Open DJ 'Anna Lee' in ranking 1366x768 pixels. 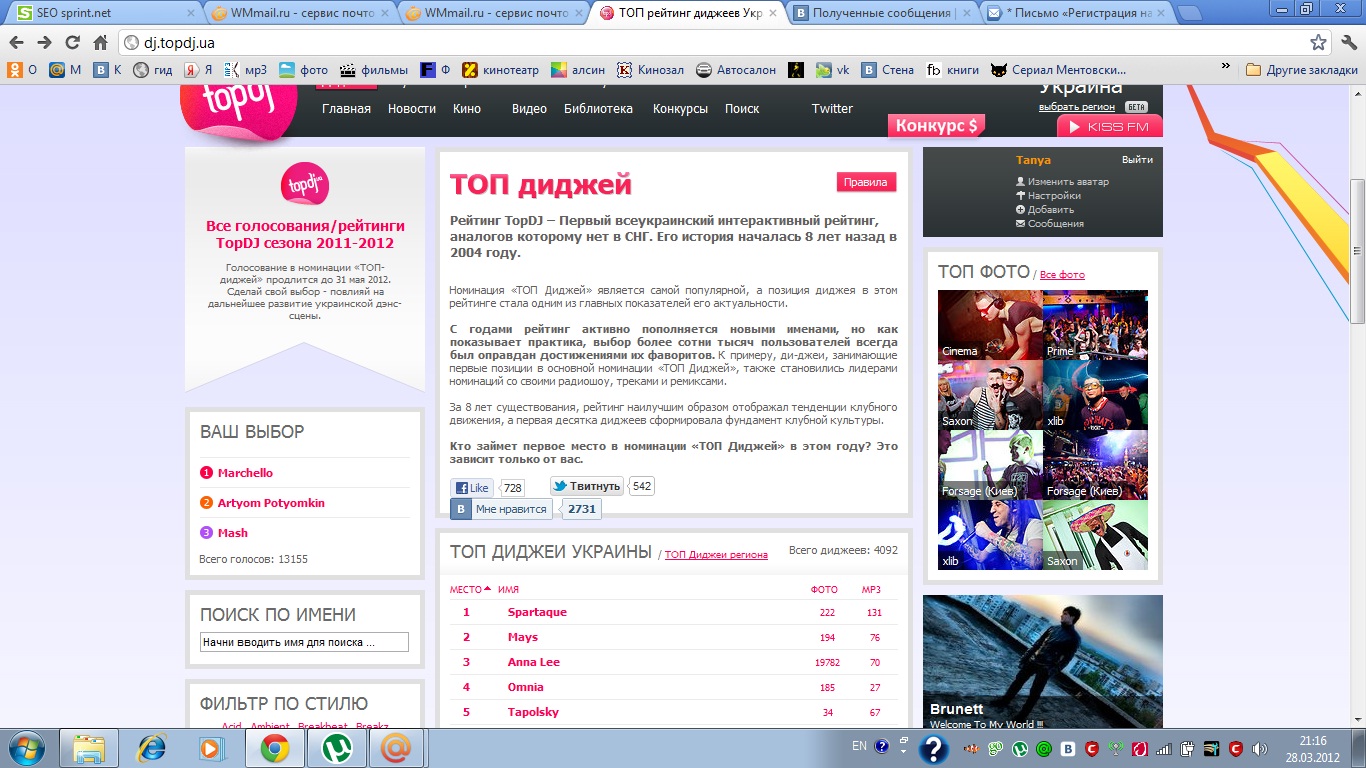pyautogui.click(x=534, y=662)
